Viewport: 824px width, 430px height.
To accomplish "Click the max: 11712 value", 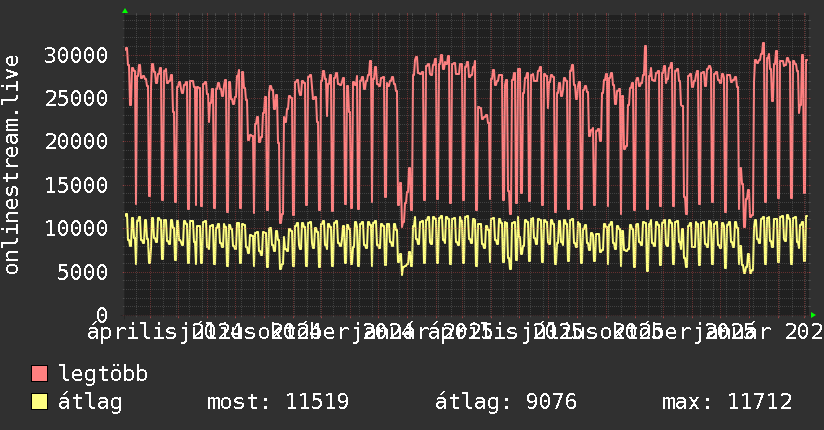I will click(x=727, y=402).
